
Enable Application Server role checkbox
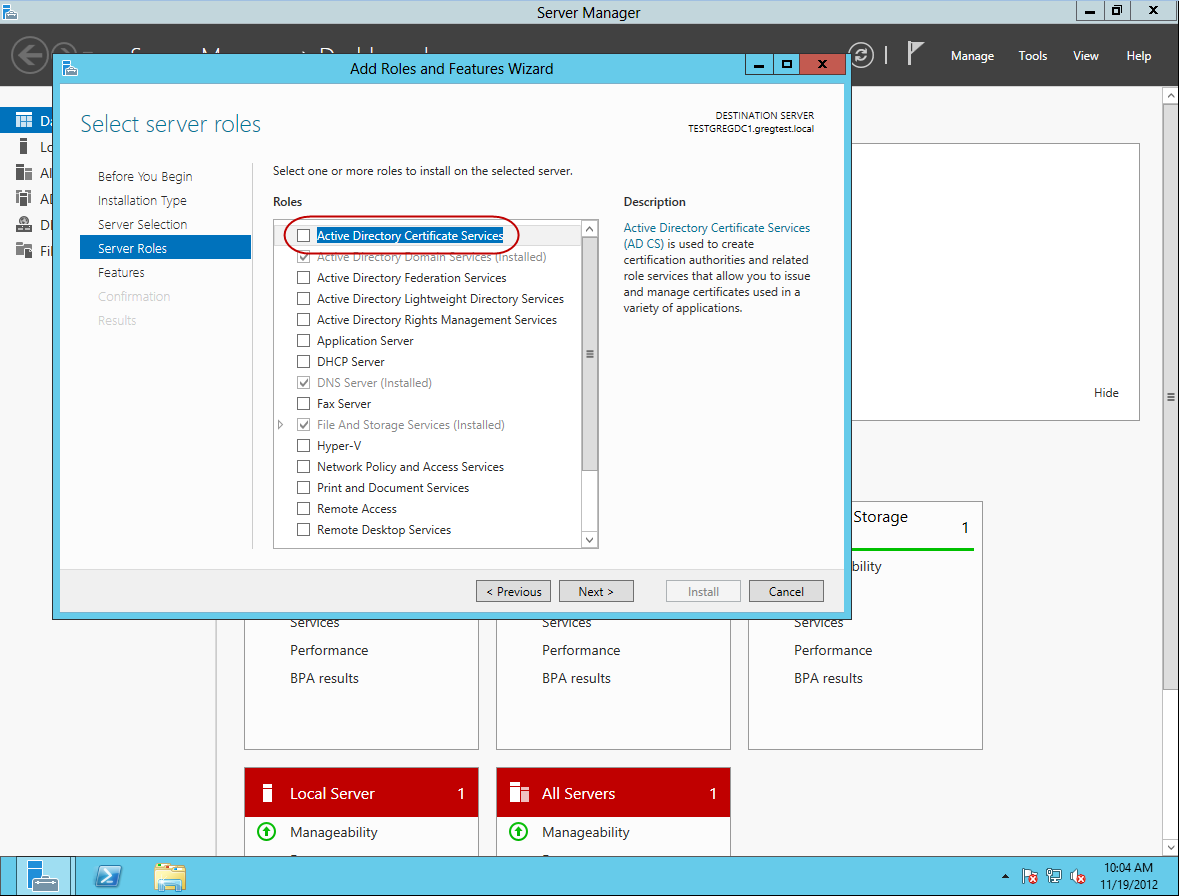click(304, 341)
